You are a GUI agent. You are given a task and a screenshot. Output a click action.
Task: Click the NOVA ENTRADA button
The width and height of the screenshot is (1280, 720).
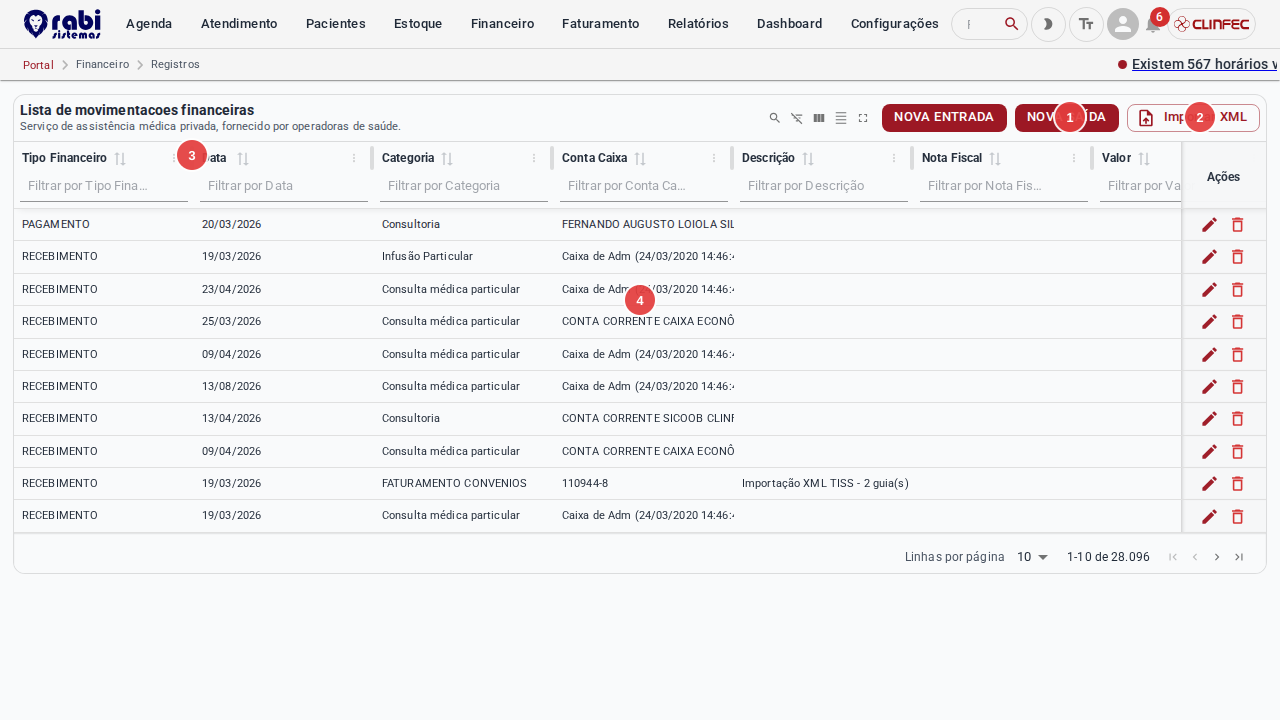944,117
